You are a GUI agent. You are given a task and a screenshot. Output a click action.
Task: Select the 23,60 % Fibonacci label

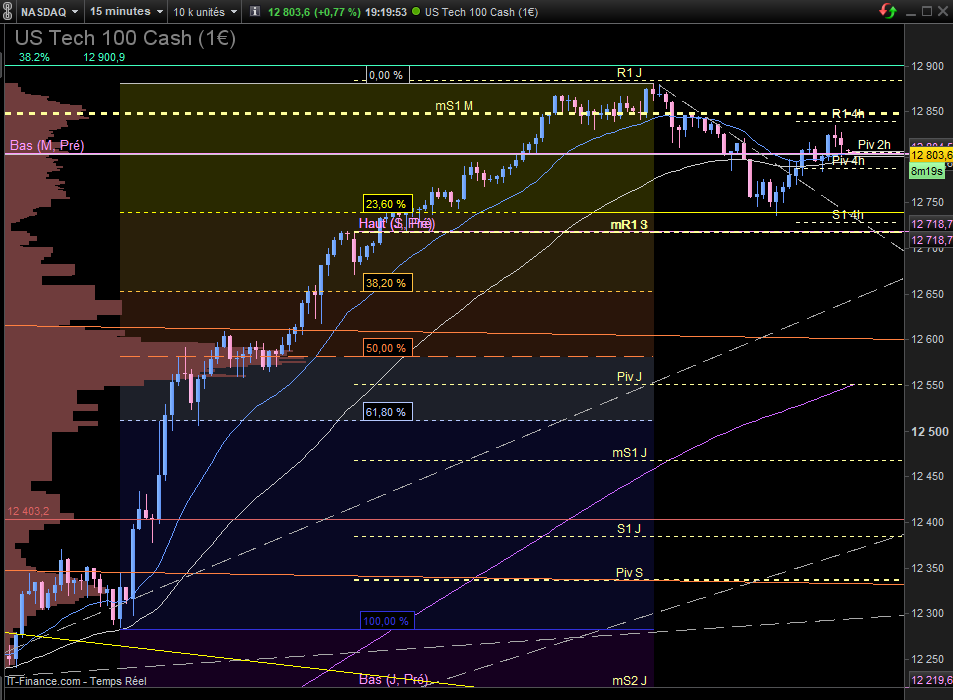[x=387, y=204]
